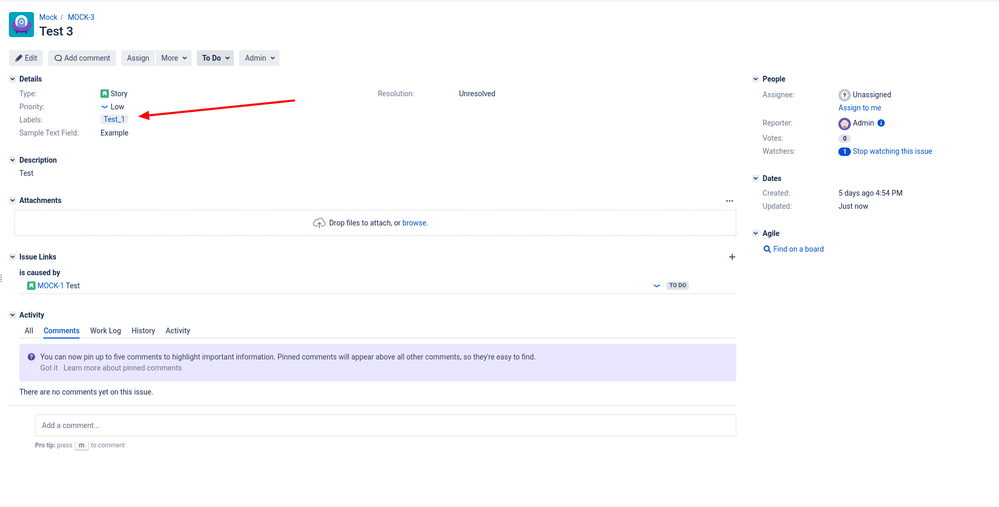This screenshot has width=999, height=507.
Task: Click the Assign to me link
Action: click(x=859, y=108)
